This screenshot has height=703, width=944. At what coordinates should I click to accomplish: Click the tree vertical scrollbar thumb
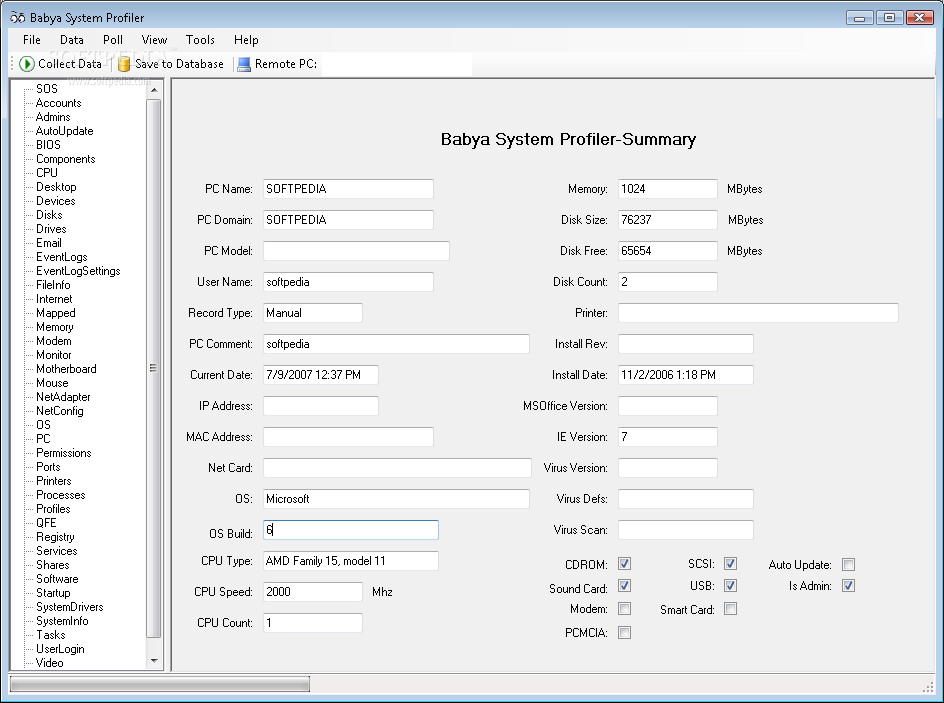(x=154, y=368)
